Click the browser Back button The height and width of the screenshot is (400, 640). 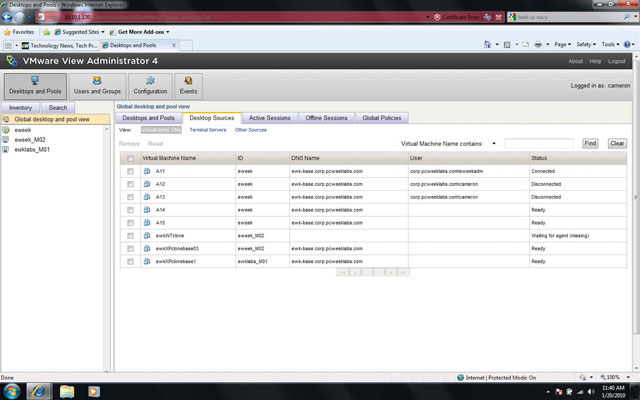click(x=7, y=17)
